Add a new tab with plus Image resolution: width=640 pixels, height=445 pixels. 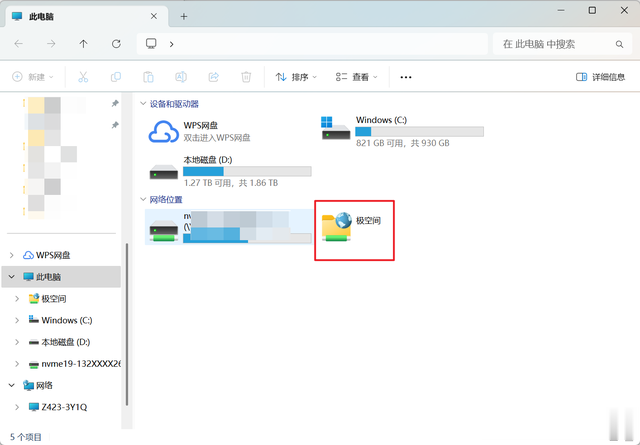click(x=184, y=16)
